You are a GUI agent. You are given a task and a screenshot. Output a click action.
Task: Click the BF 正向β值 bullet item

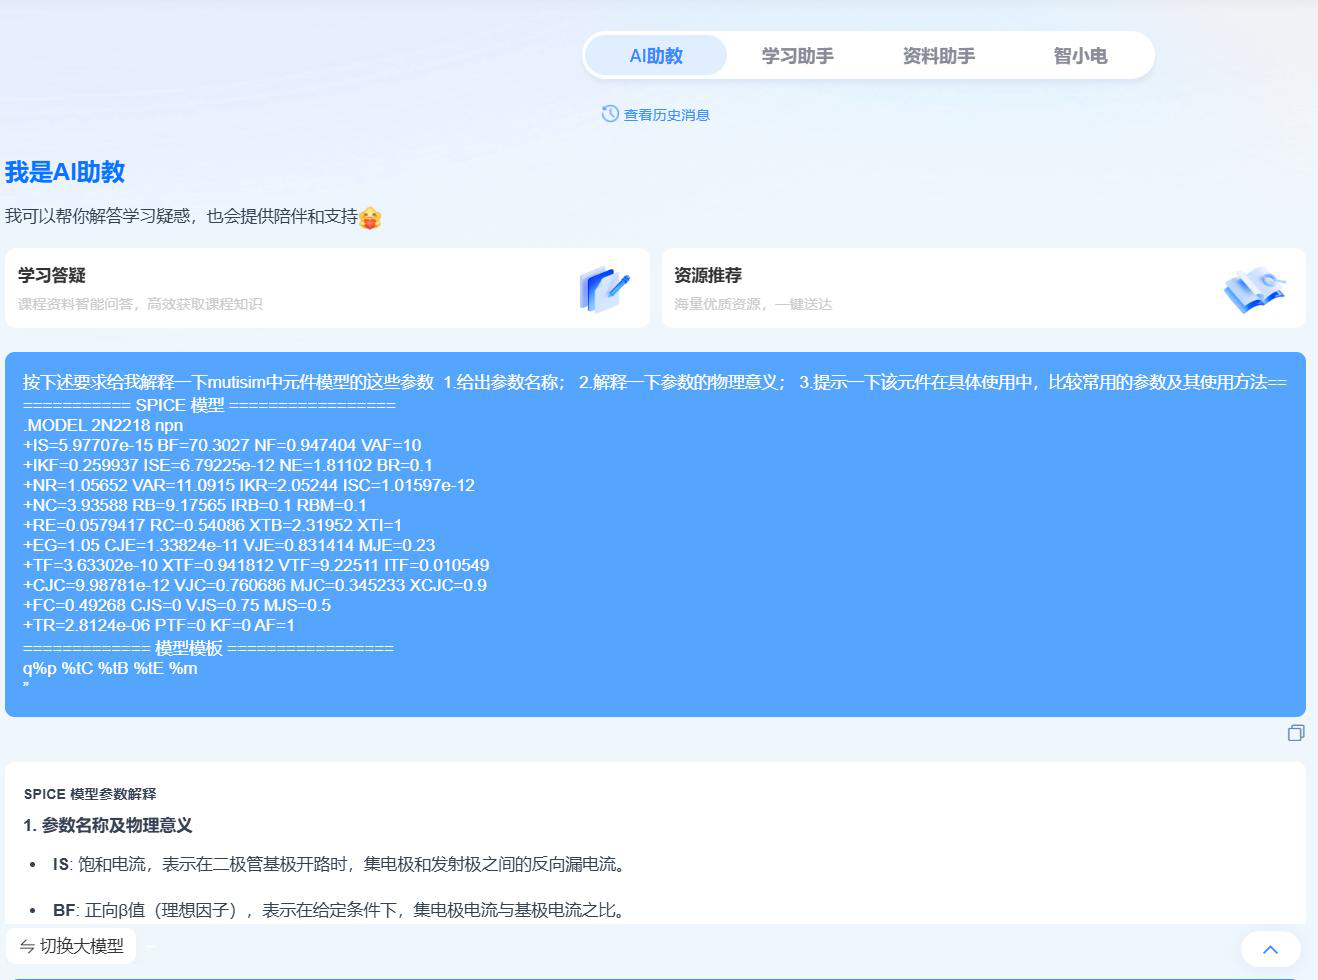340,910
